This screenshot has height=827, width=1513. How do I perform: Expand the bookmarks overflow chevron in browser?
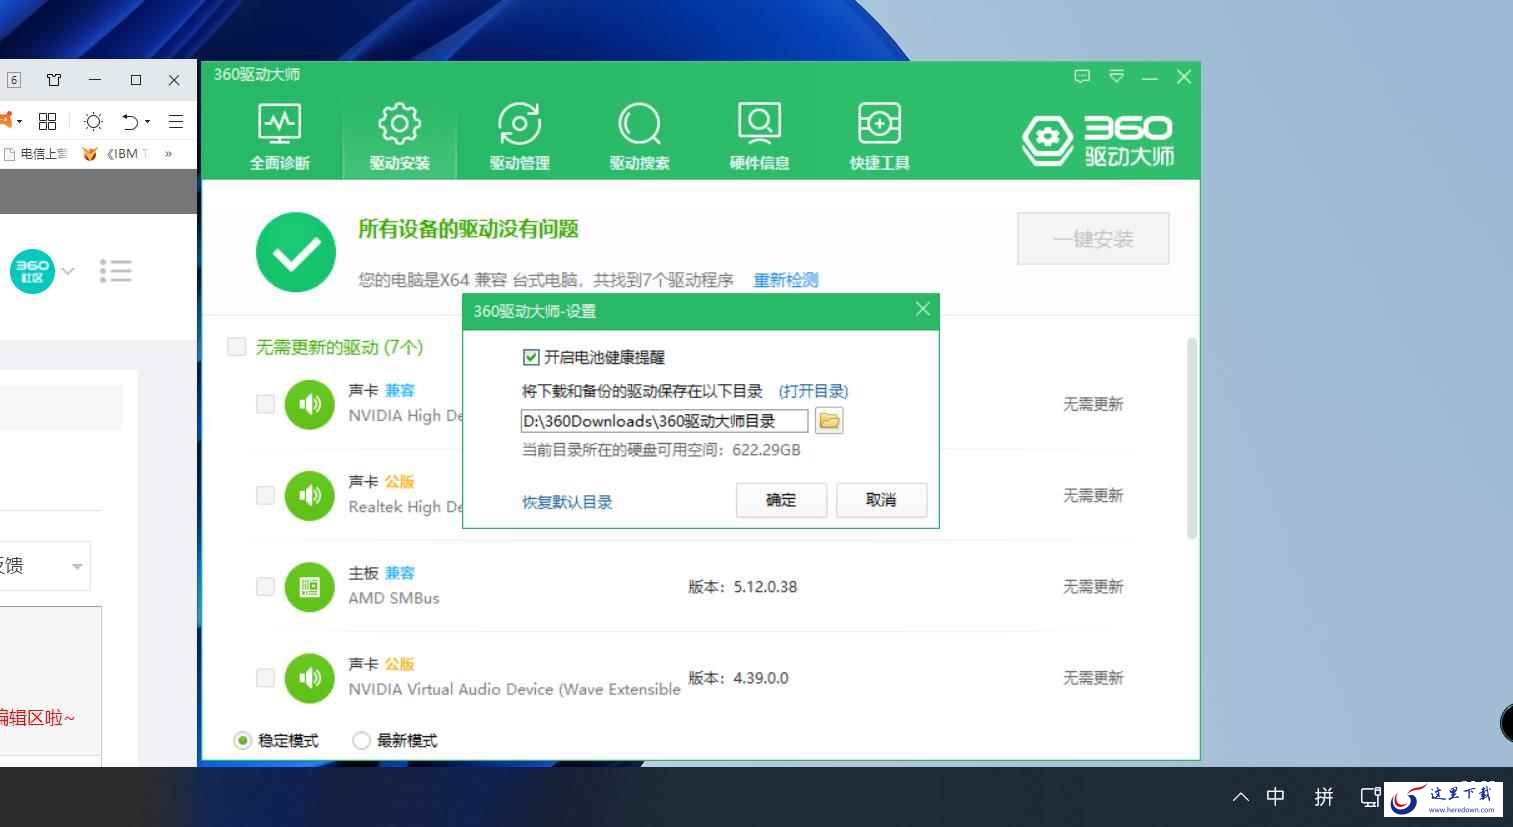(168, 153)
